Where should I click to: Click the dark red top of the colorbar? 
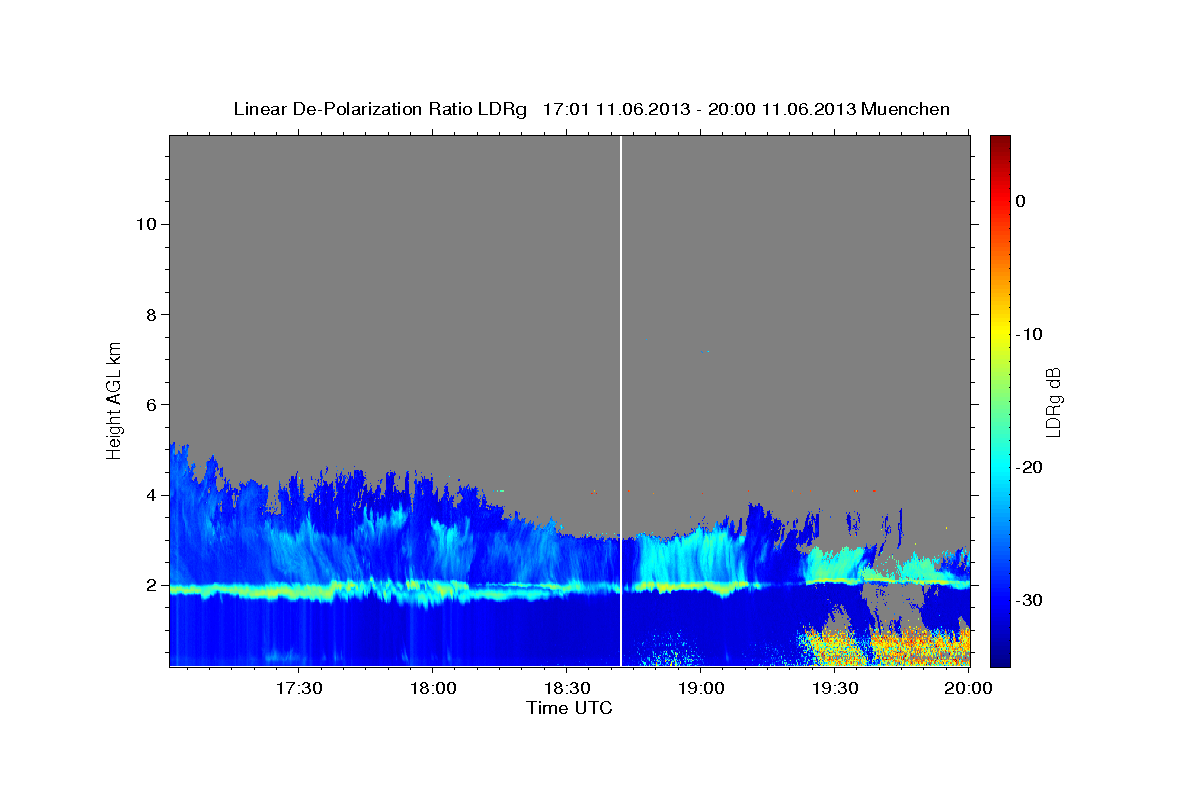pos(1000,143)
